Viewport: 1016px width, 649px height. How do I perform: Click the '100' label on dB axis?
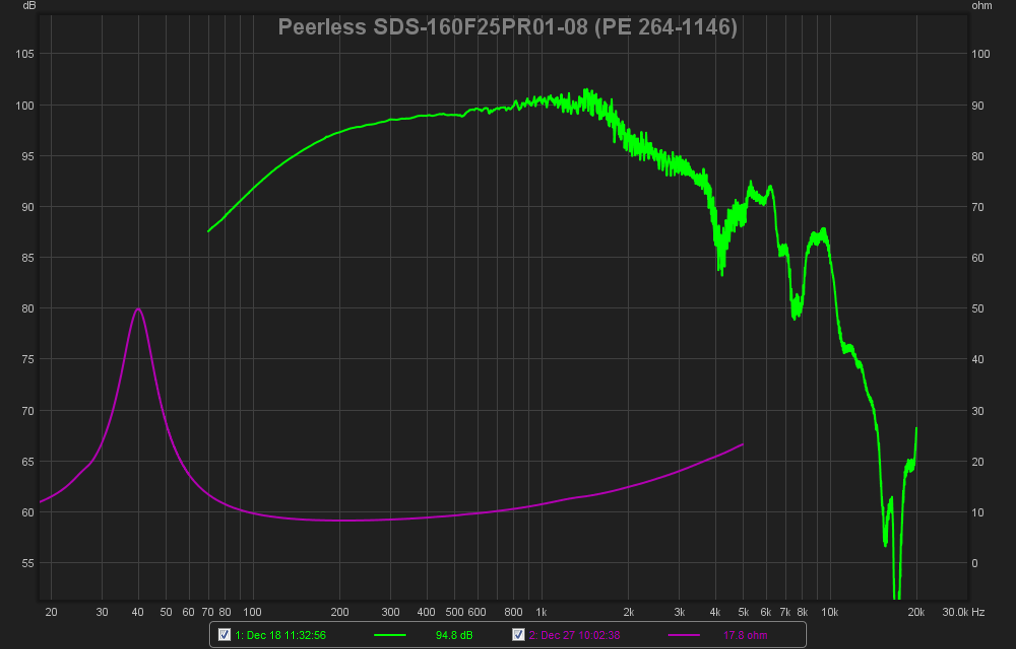[x=25, y=106]
